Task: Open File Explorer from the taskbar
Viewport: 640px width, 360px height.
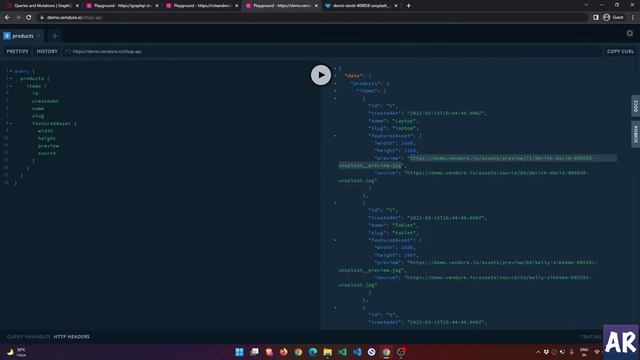Action: click(327, 352)
